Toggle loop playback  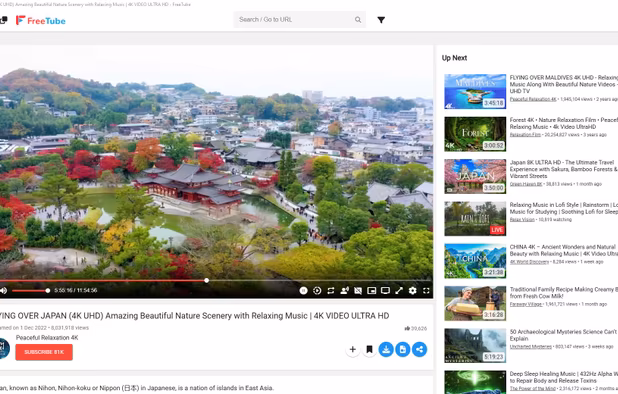click(331, 291)
